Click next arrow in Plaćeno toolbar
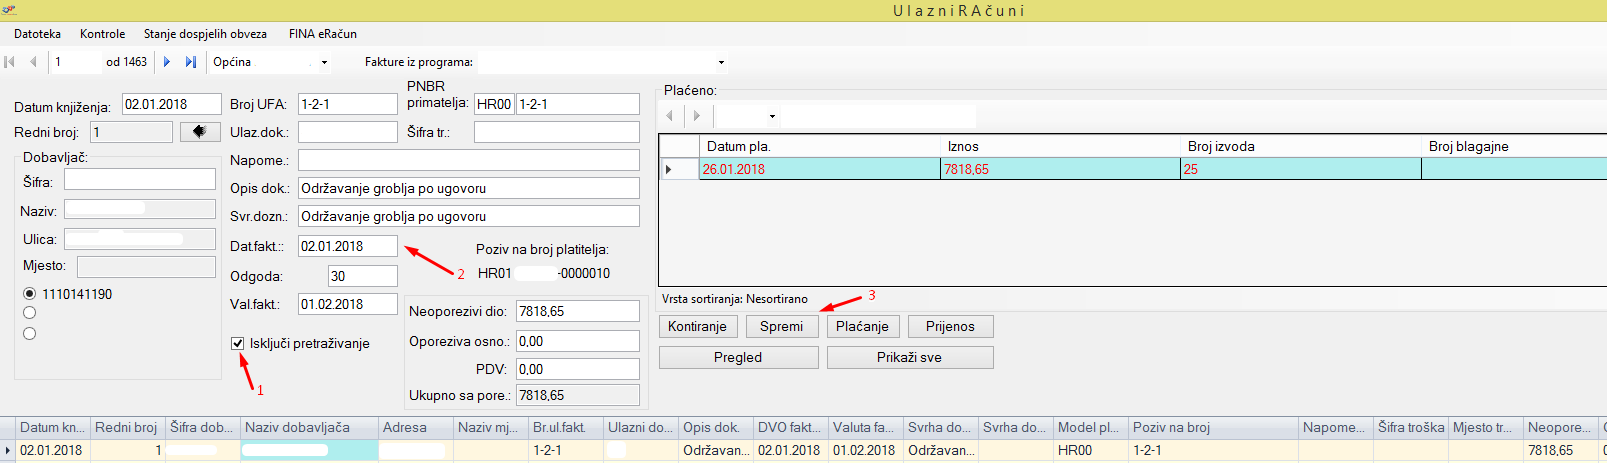Viewport: 1607px width, 463px height. [x=697, y=116]
